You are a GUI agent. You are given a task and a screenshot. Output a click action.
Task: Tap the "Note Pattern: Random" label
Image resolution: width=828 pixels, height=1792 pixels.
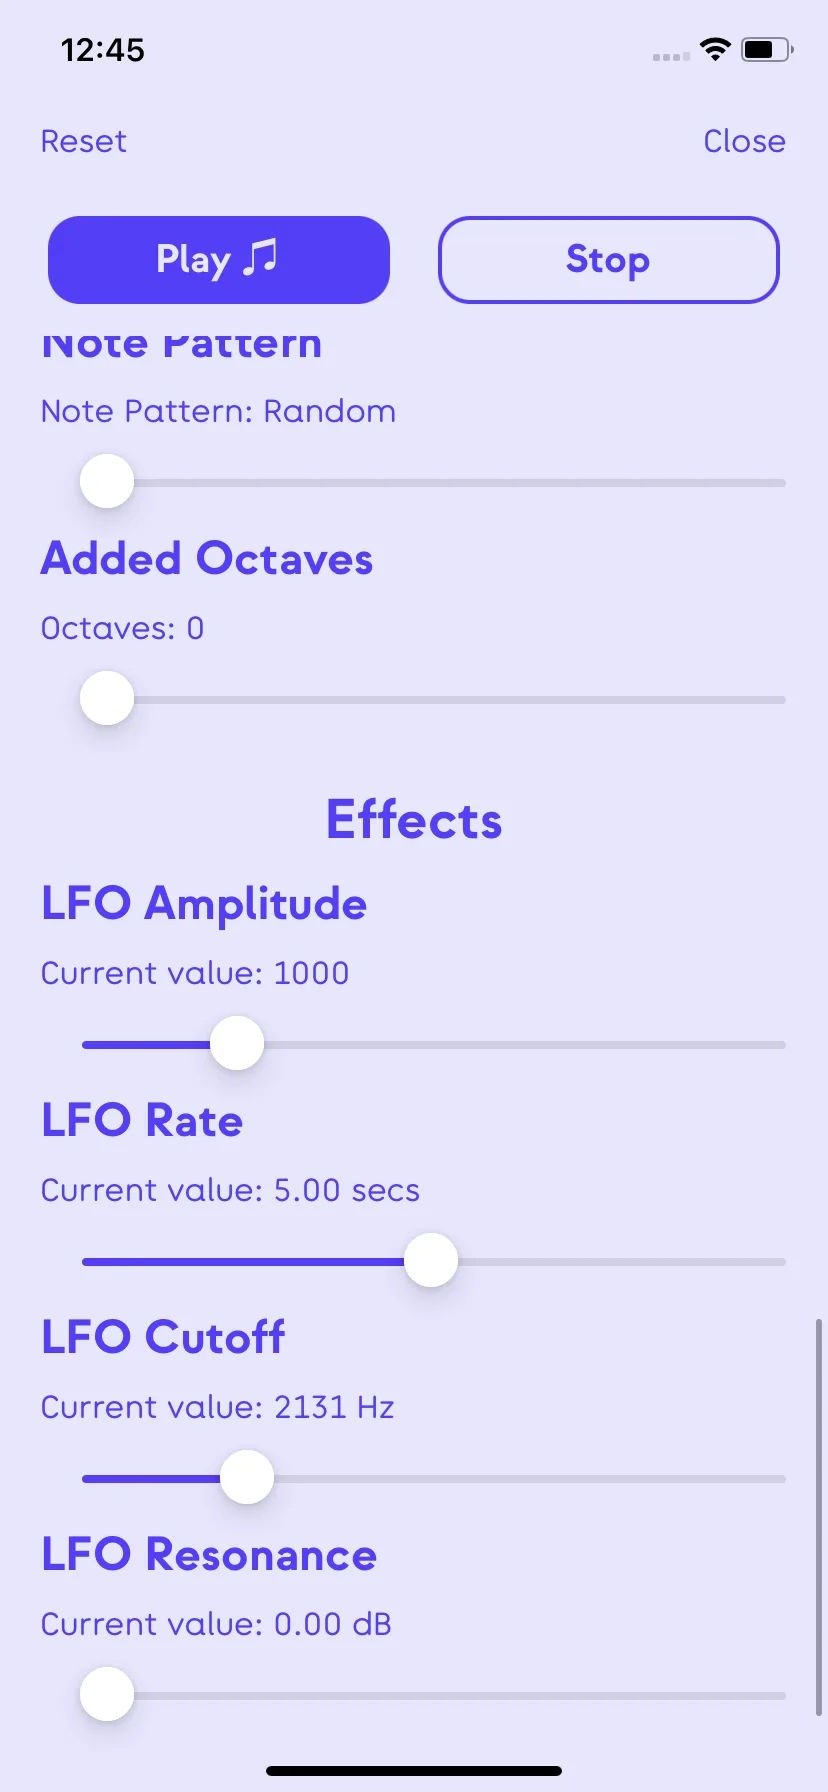pos(218,411)
